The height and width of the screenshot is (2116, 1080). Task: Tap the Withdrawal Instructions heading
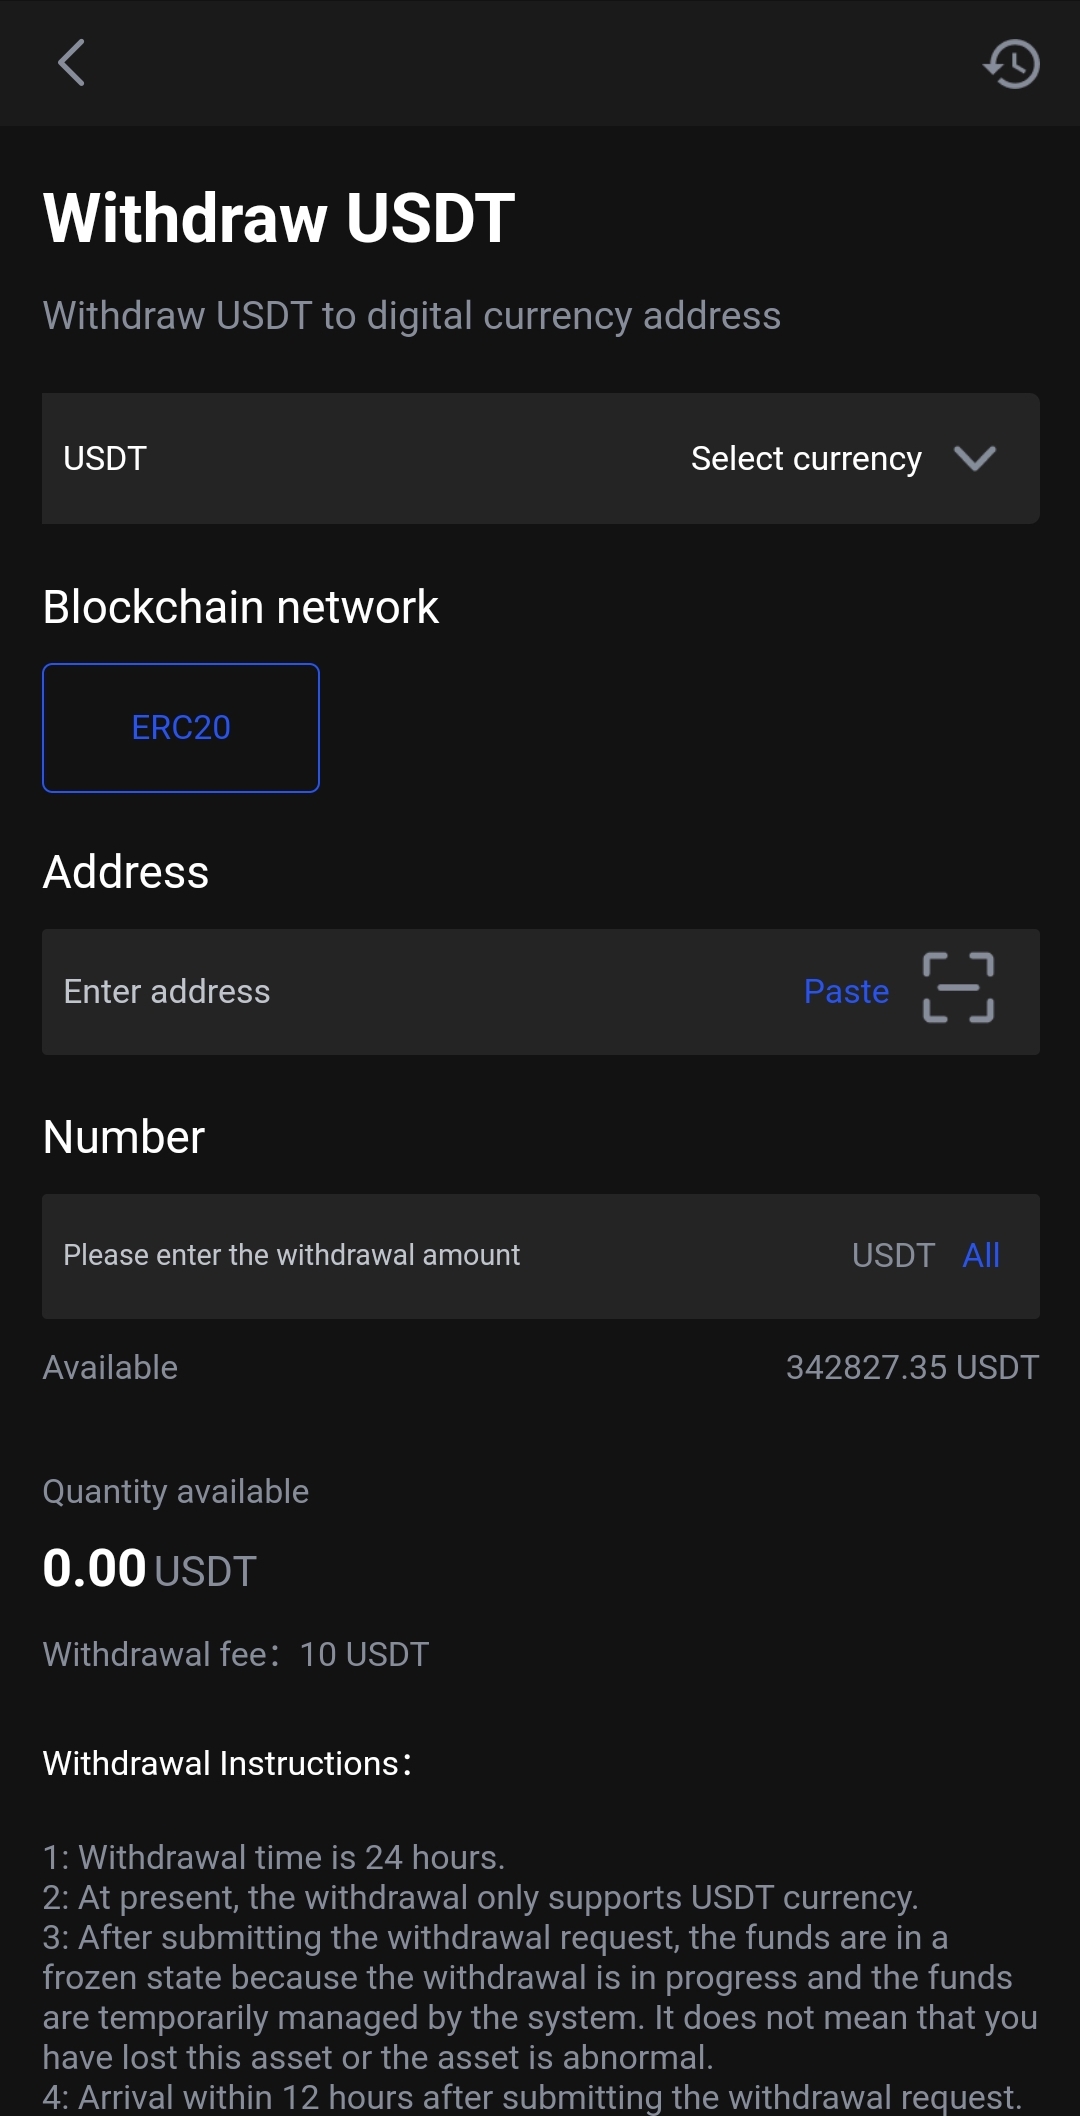pos(227,1763)
